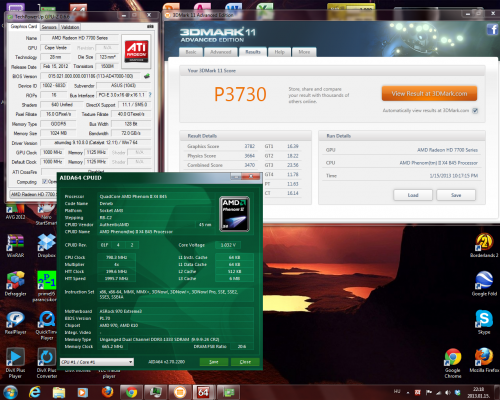This screenshot has height=400, width=500.
Task: Click the Windows Start button
Action: (11, 392)
